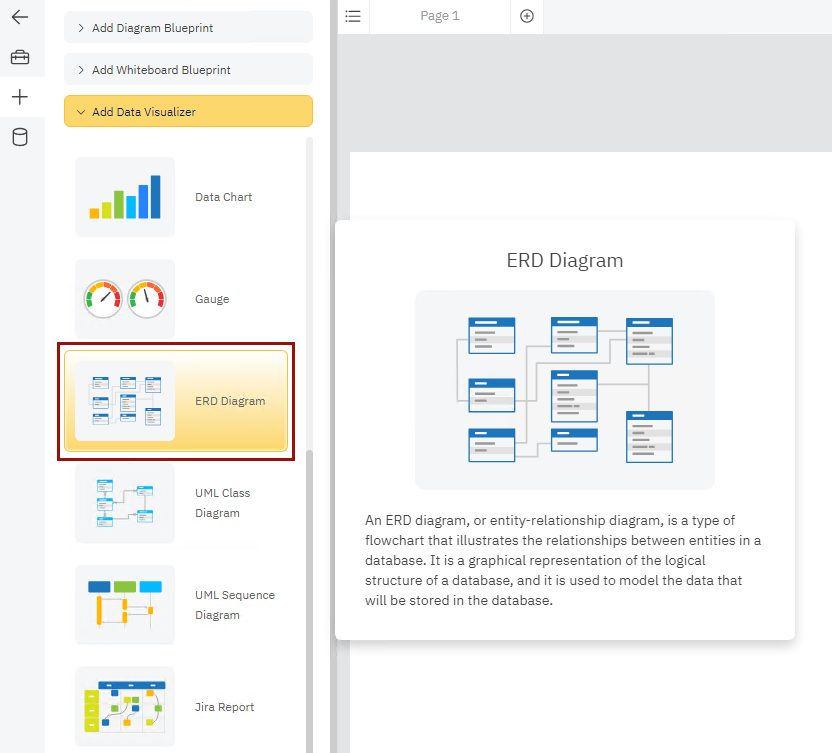Image resolution: width=832 pixels, height=753 pixels.
Task: Click the UML Class Diagram thumbnail
Action: (125, 503)
